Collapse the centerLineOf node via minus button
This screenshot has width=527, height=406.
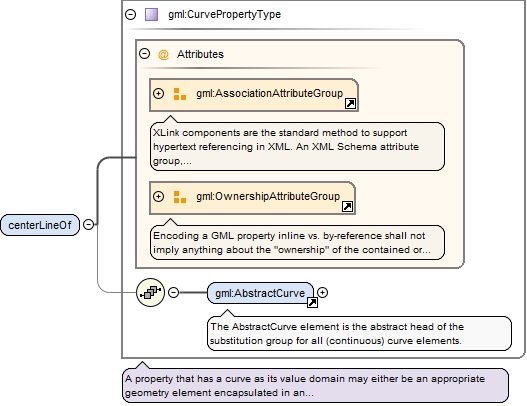pos(89,225)
